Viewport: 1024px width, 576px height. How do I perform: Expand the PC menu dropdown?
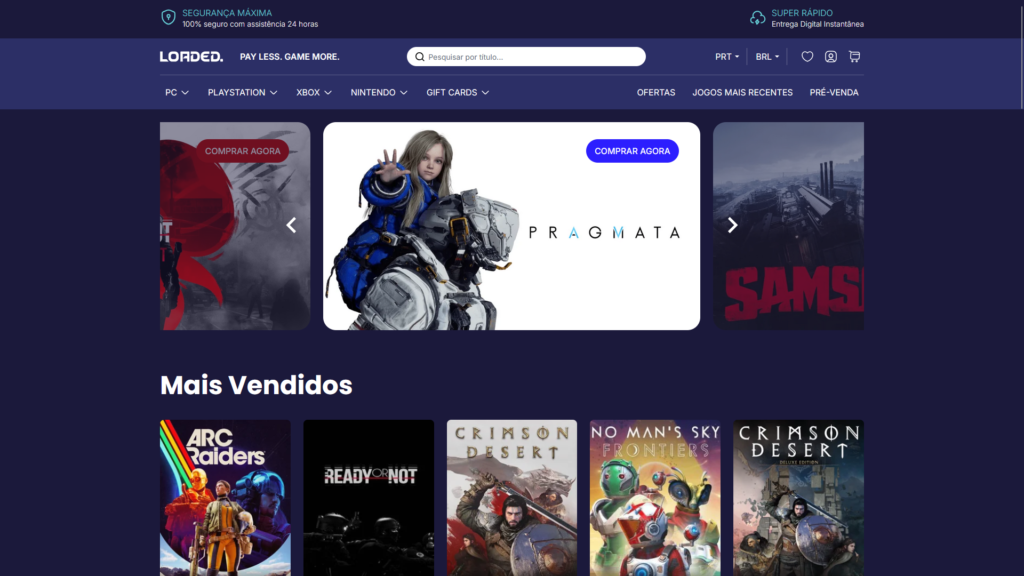tap(177, 92)
